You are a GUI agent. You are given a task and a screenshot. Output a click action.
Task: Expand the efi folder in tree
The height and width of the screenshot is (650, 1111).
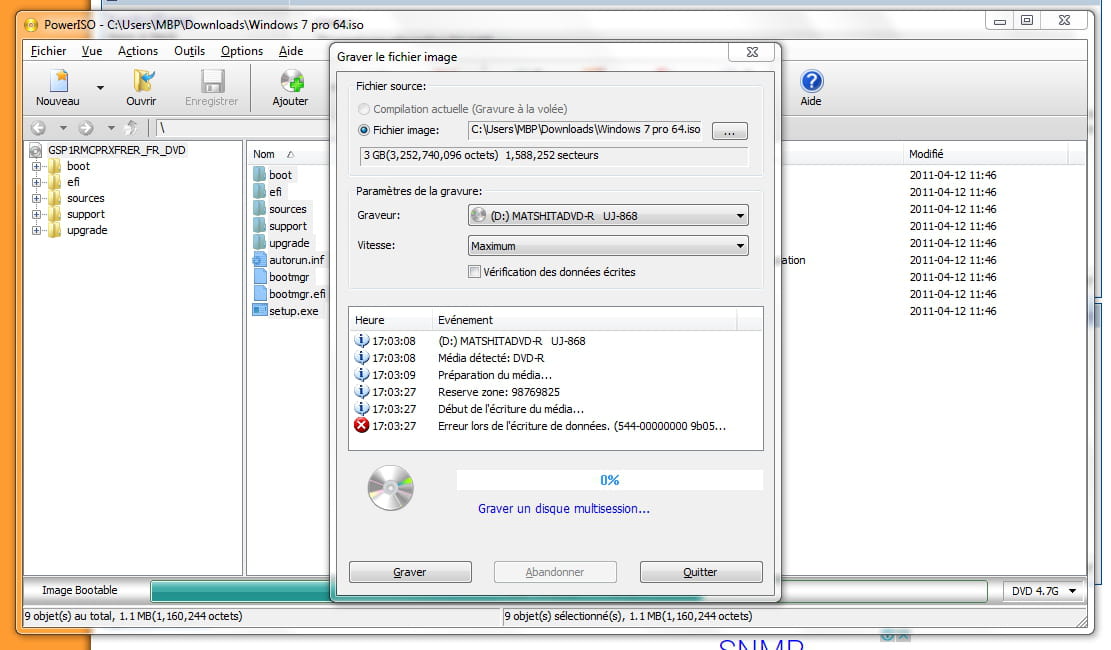(x=36, y=182)
